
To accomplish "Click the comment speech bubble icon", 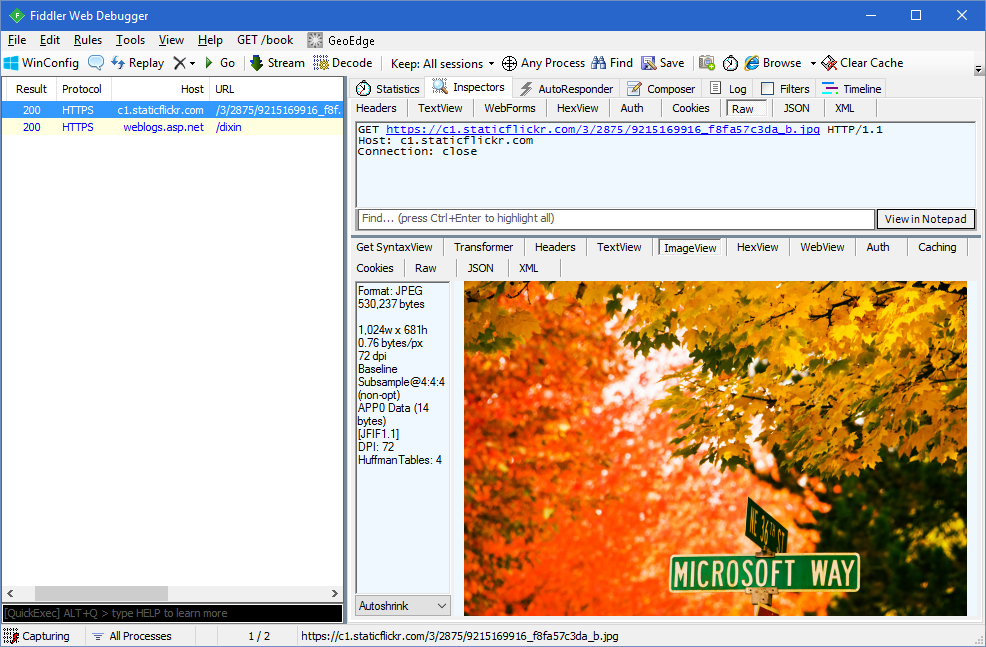I will coord(96,63).
